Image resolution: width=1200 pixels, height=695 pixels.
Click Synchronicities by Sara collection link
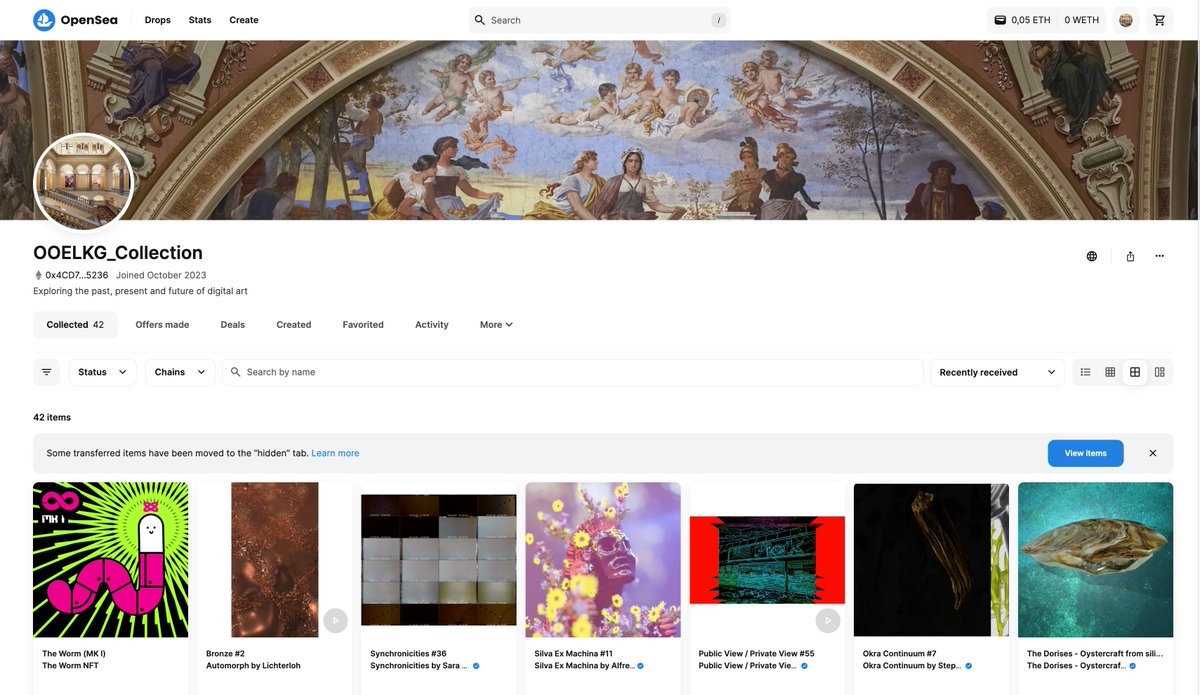coord(419,666)
